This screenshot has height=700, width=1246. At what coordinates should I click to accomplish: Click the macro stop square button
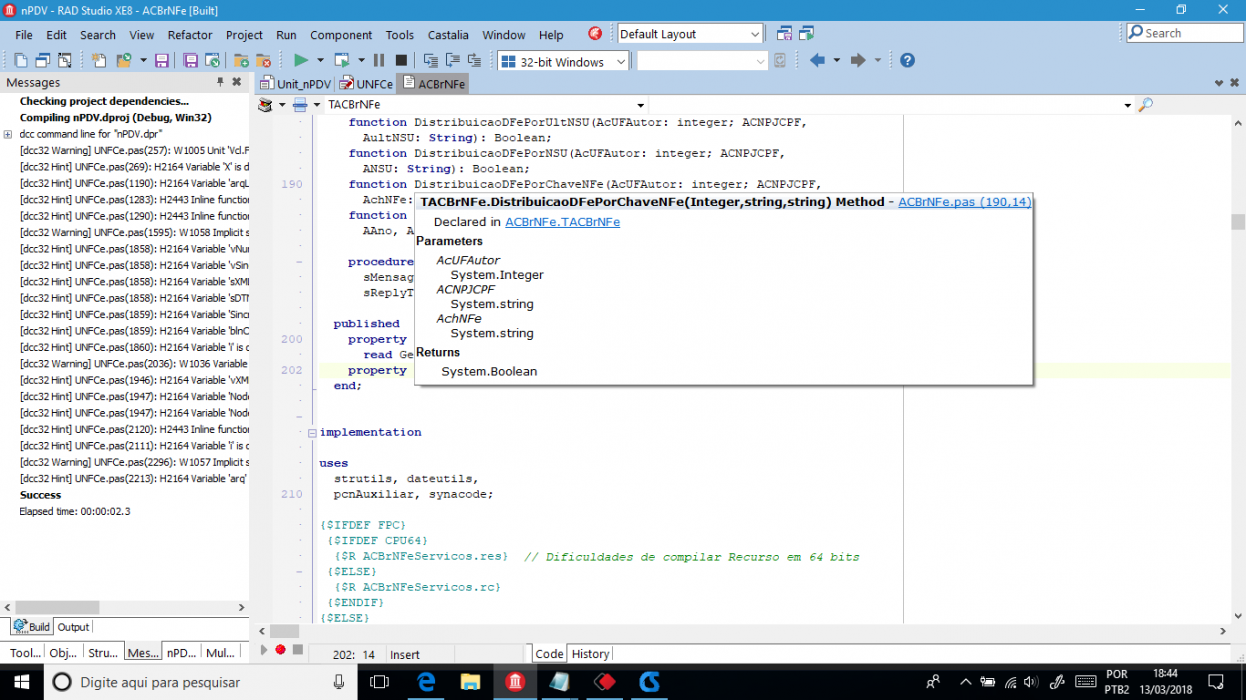(x=297, y=650)
